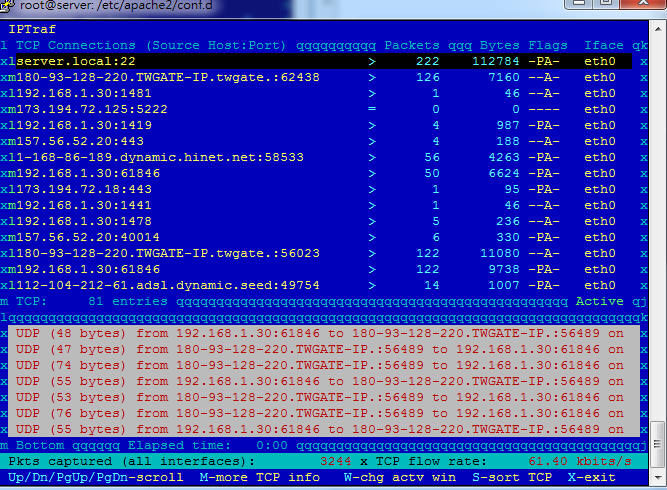Click the Elapsed time 0:00 value
The height and width of the screenshot is (490, 667).
pos(272,446)
